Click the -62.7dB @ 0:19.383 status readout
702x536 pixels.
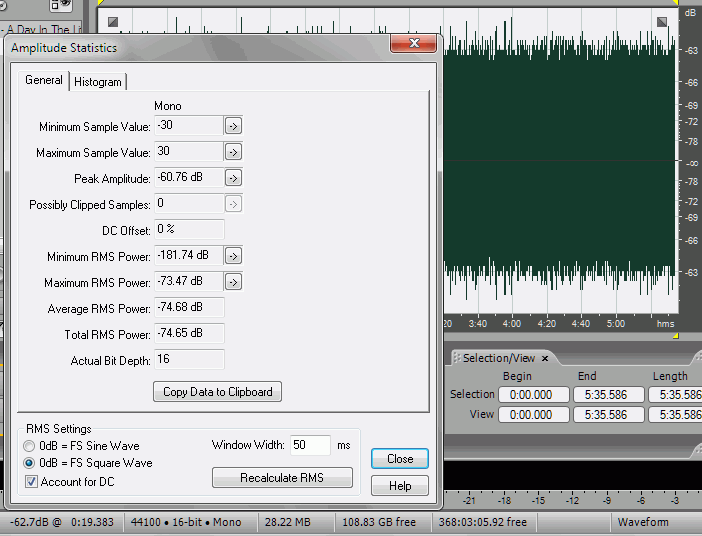pos(62,522)
